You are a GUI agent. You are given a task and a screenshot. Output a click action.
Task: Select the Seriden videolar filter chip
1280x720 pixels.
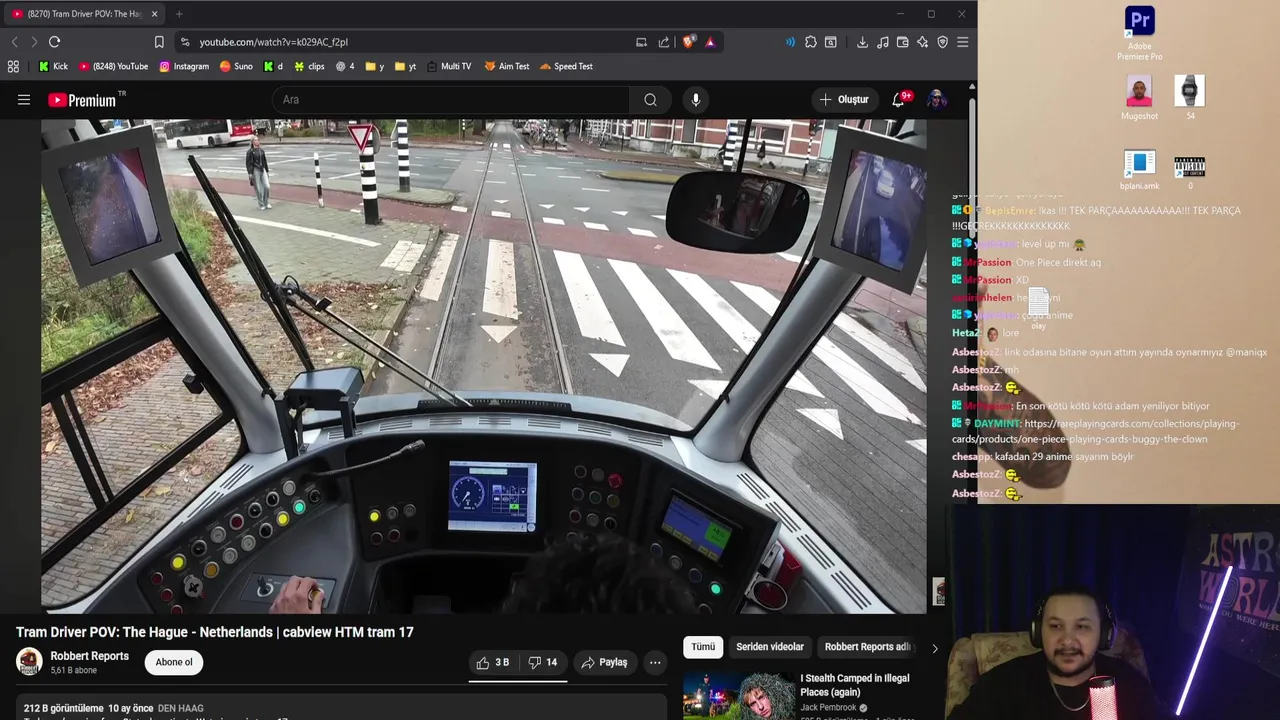(770, 647)
